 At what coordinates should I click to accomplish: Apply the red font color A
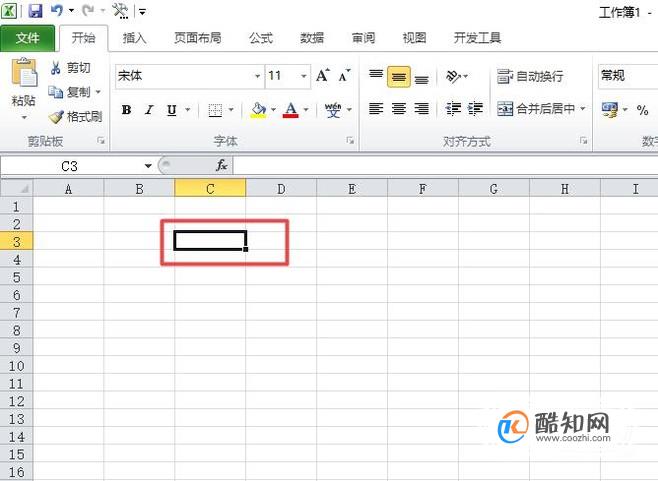291,110
